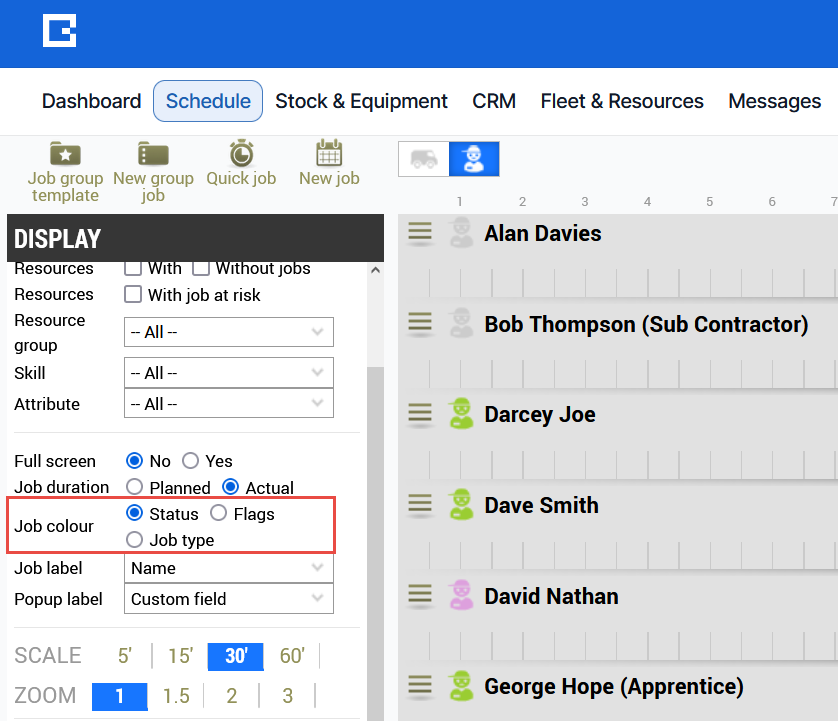Enable the With job at risk checkbox
The height and width of the screenshot is (721, 838).
(x=133, y=294)
